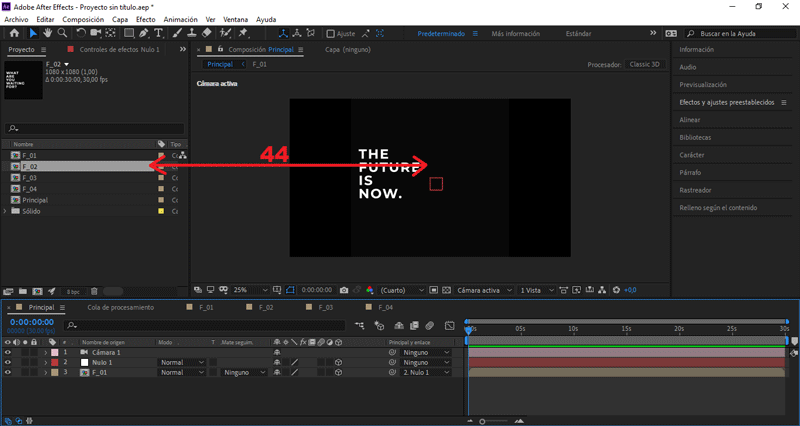The image size is (800, 426).
Task: Click the red label swatch of Nulo 1
Action: point(55,362)
